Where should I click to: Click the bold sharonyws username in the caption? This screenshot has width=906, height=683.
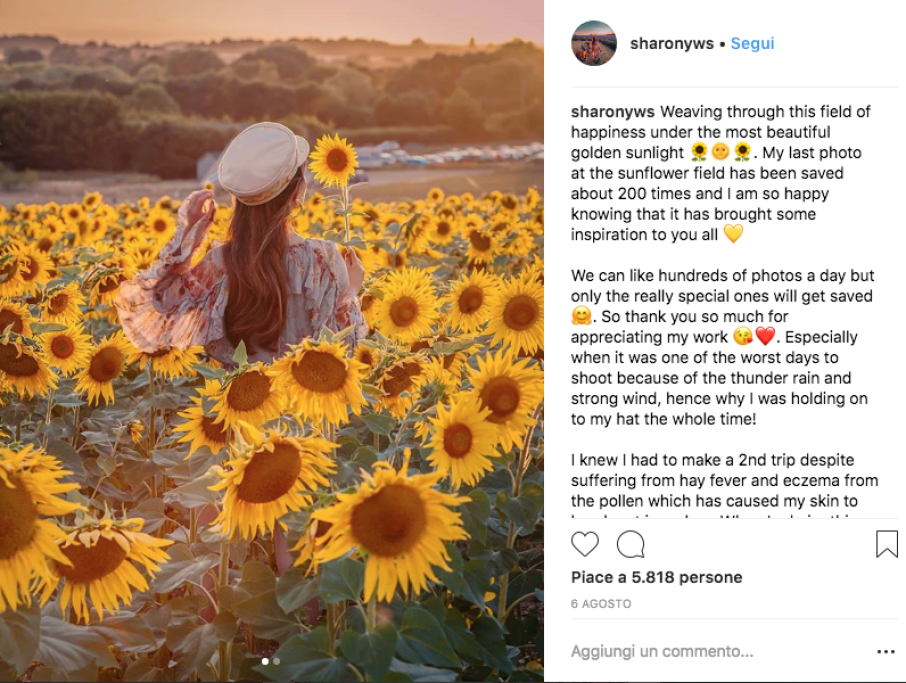pyautogui.click(x=613, y=112)
